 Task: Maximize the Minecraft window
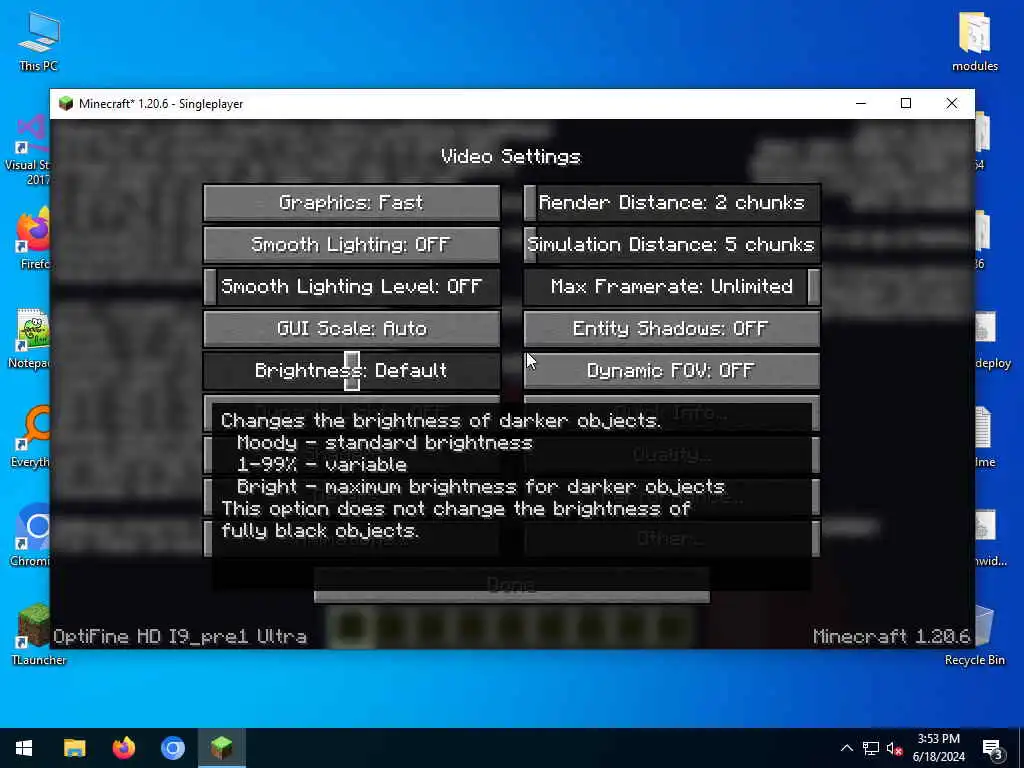(x=906, y=103)
